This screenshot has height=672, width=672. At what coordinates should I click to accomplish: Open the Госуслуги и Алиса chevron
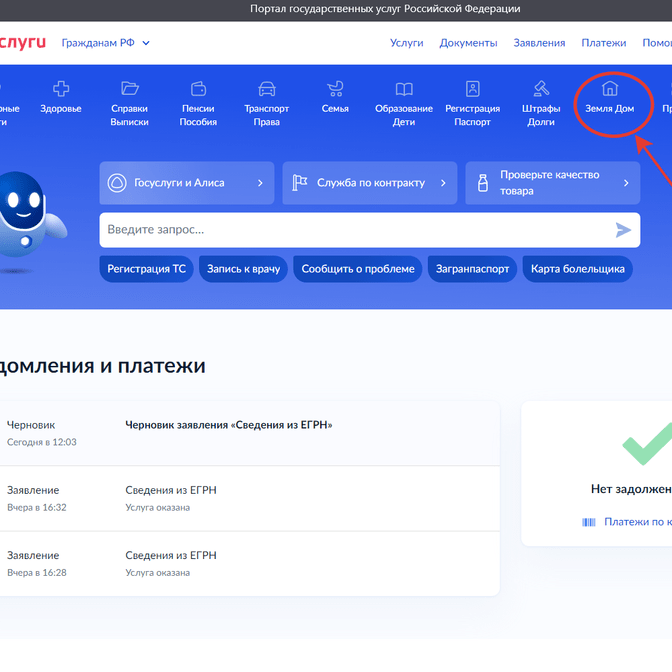pos(260,183)
